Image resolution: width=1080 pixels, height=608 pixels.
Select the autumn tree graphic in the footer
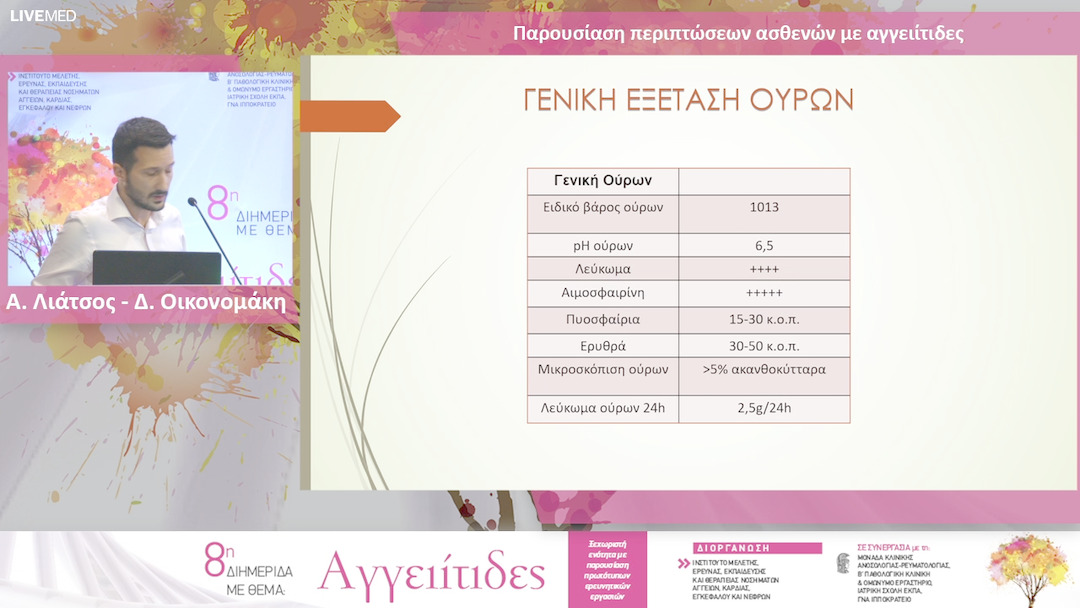click(1028, 570)
